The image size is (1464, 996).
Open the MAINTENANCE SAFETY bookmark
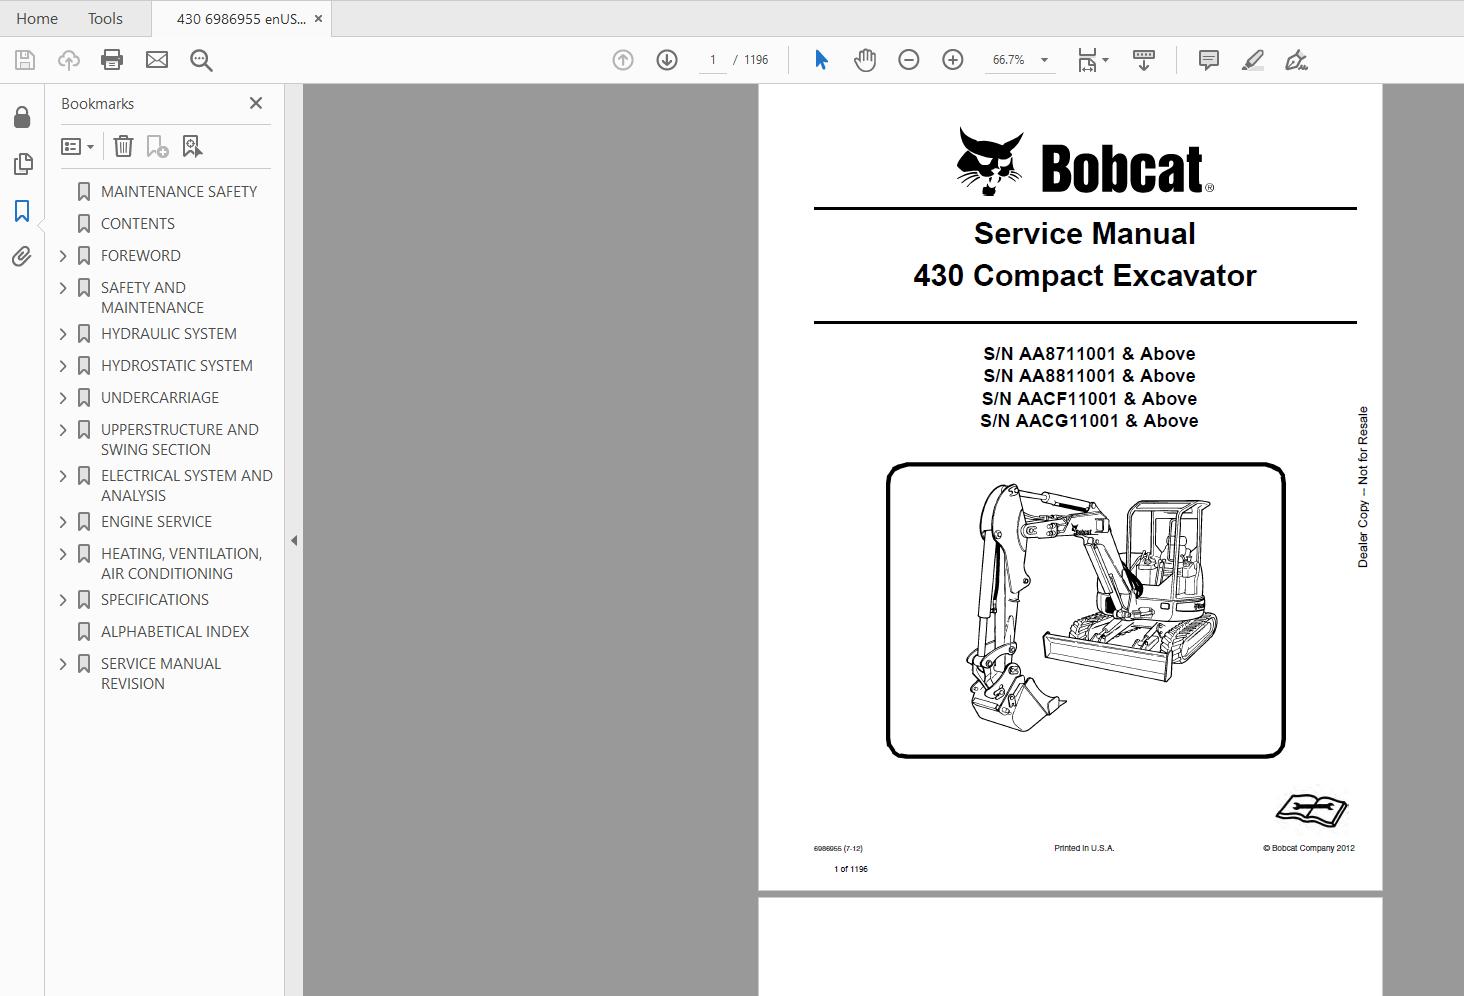point(179,191)
